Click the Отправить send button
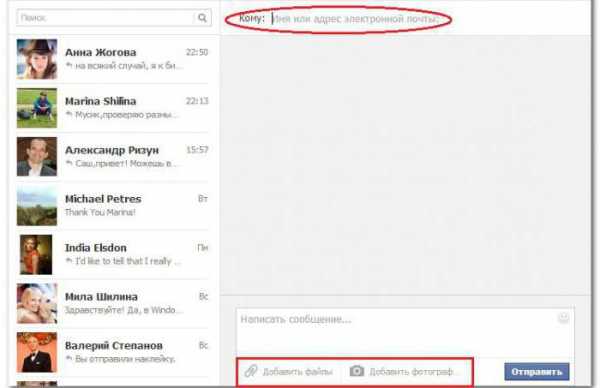The image size is (600, 388). 536,372
